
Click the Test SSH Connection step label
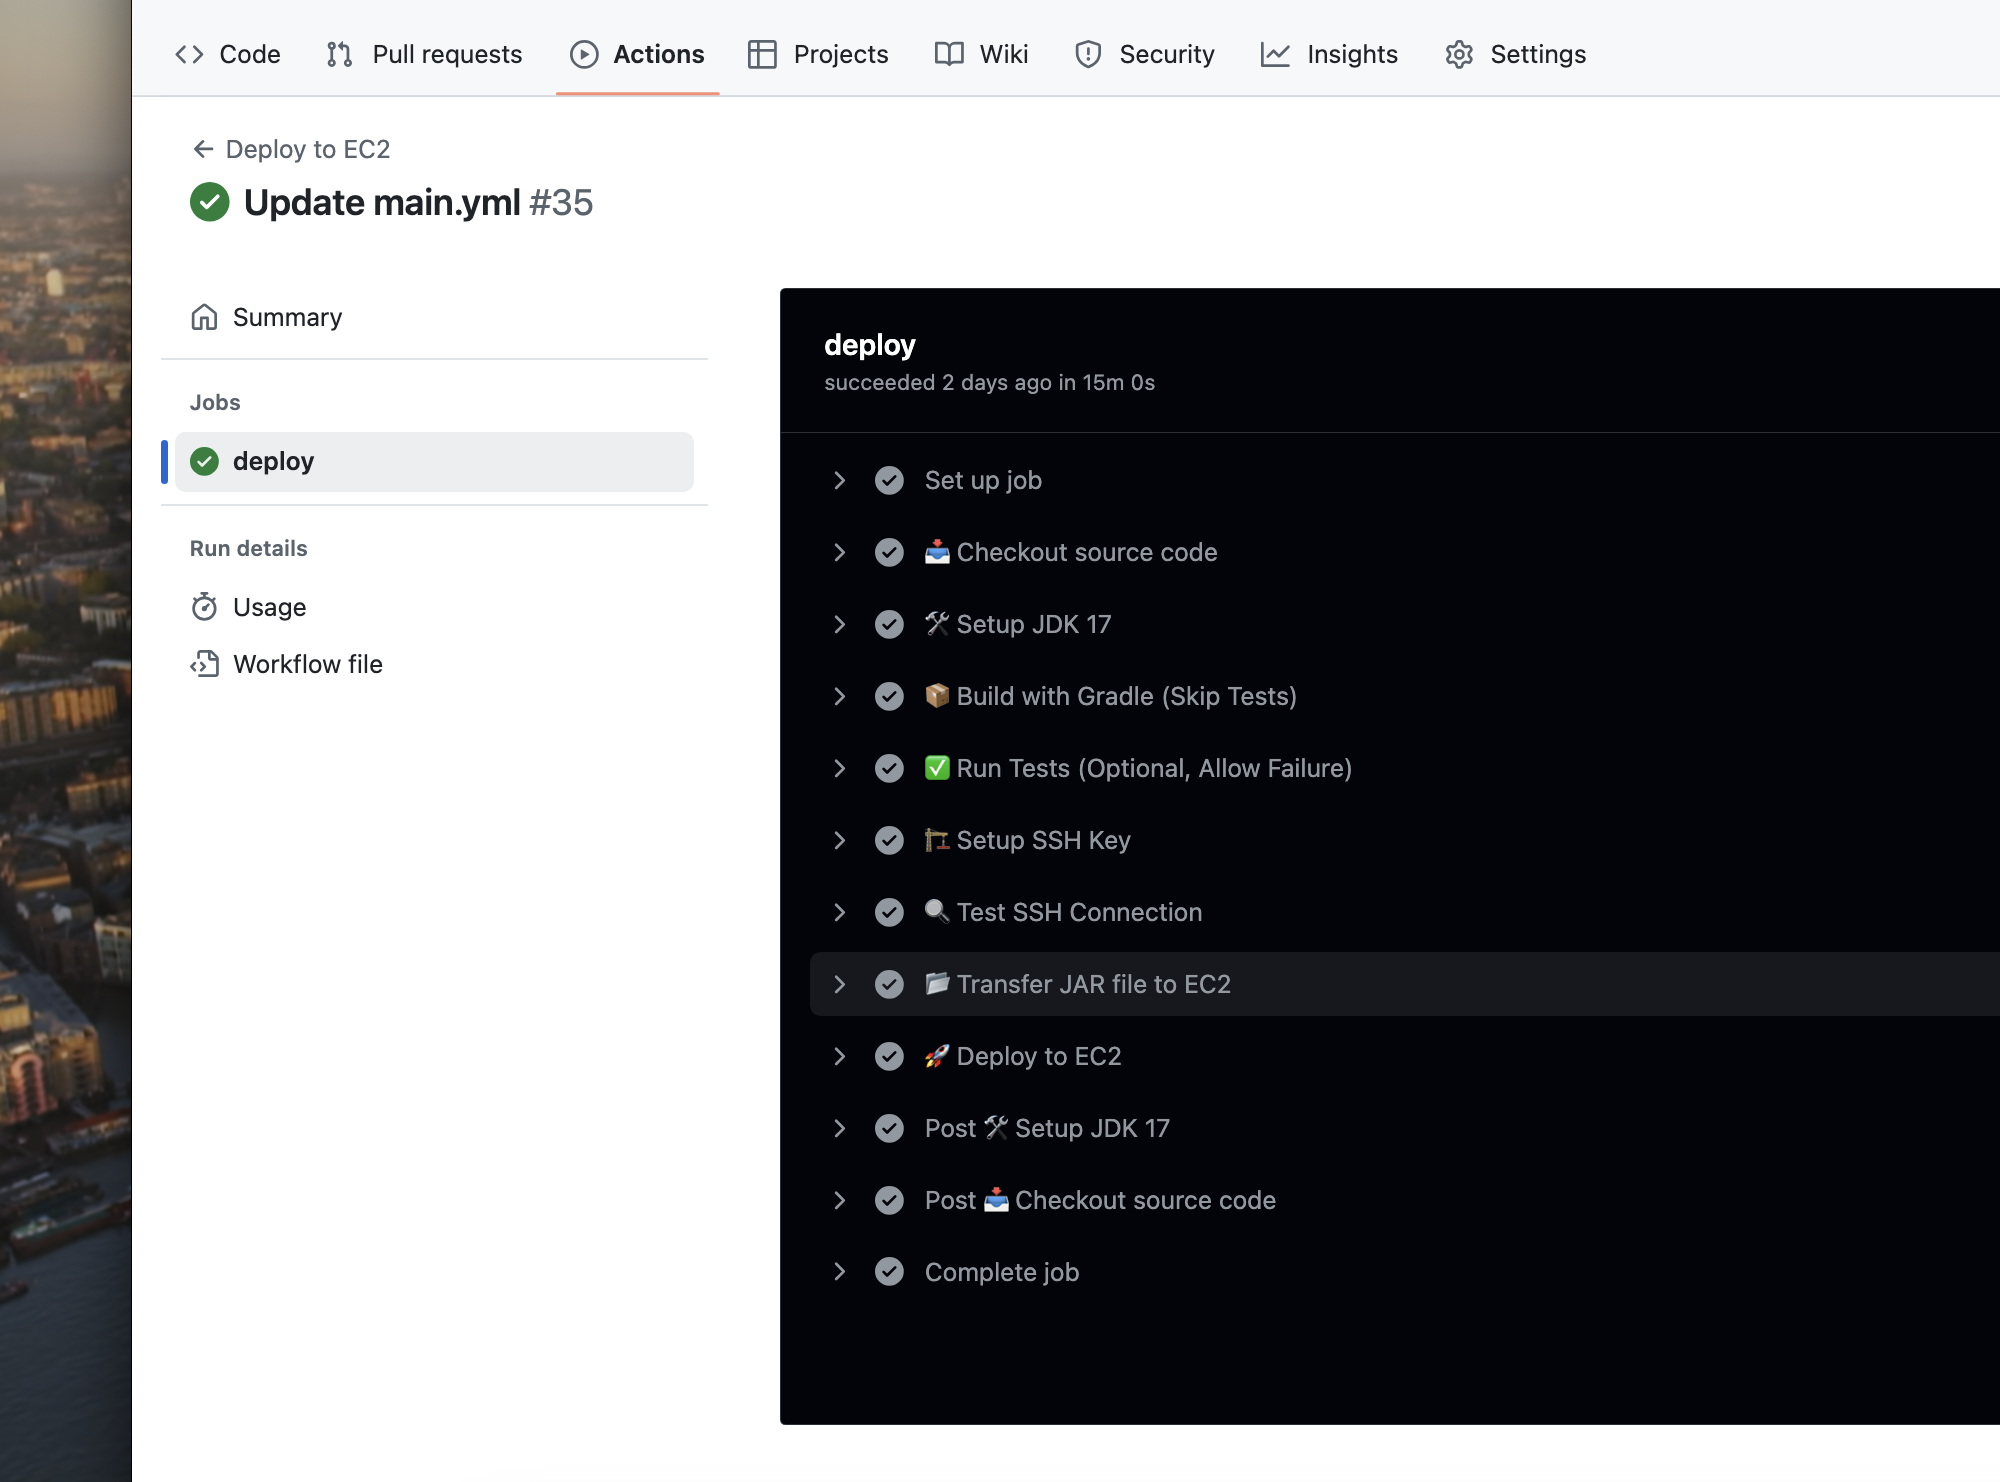tap(1078, 912)
